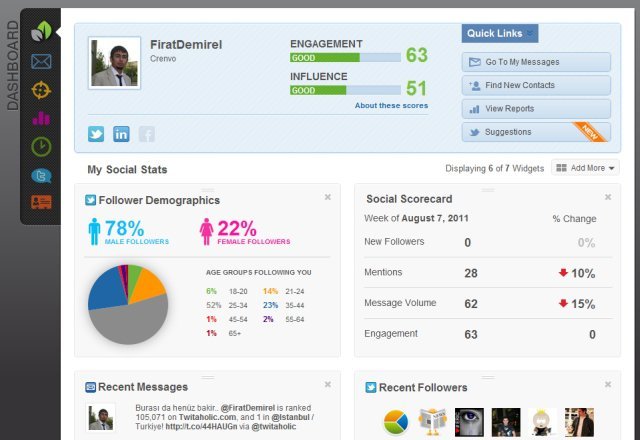
Task: Open the Twitaholic.com link in message
Action: pyautogui.click(x=207, y=417)
